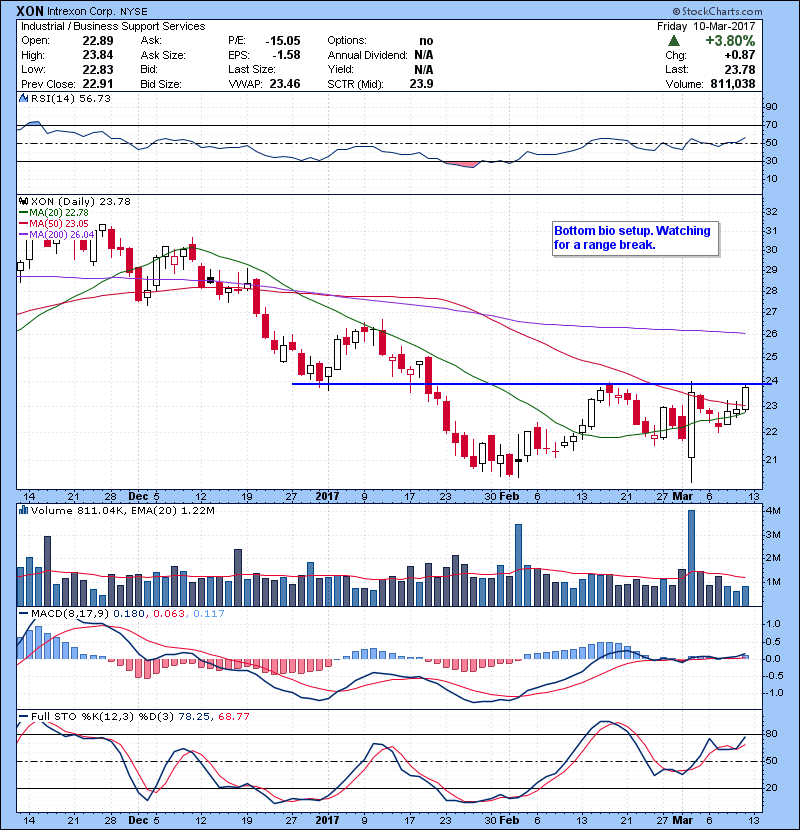
Task: Click the Ask Size label
Action: [x=163, y=55]
